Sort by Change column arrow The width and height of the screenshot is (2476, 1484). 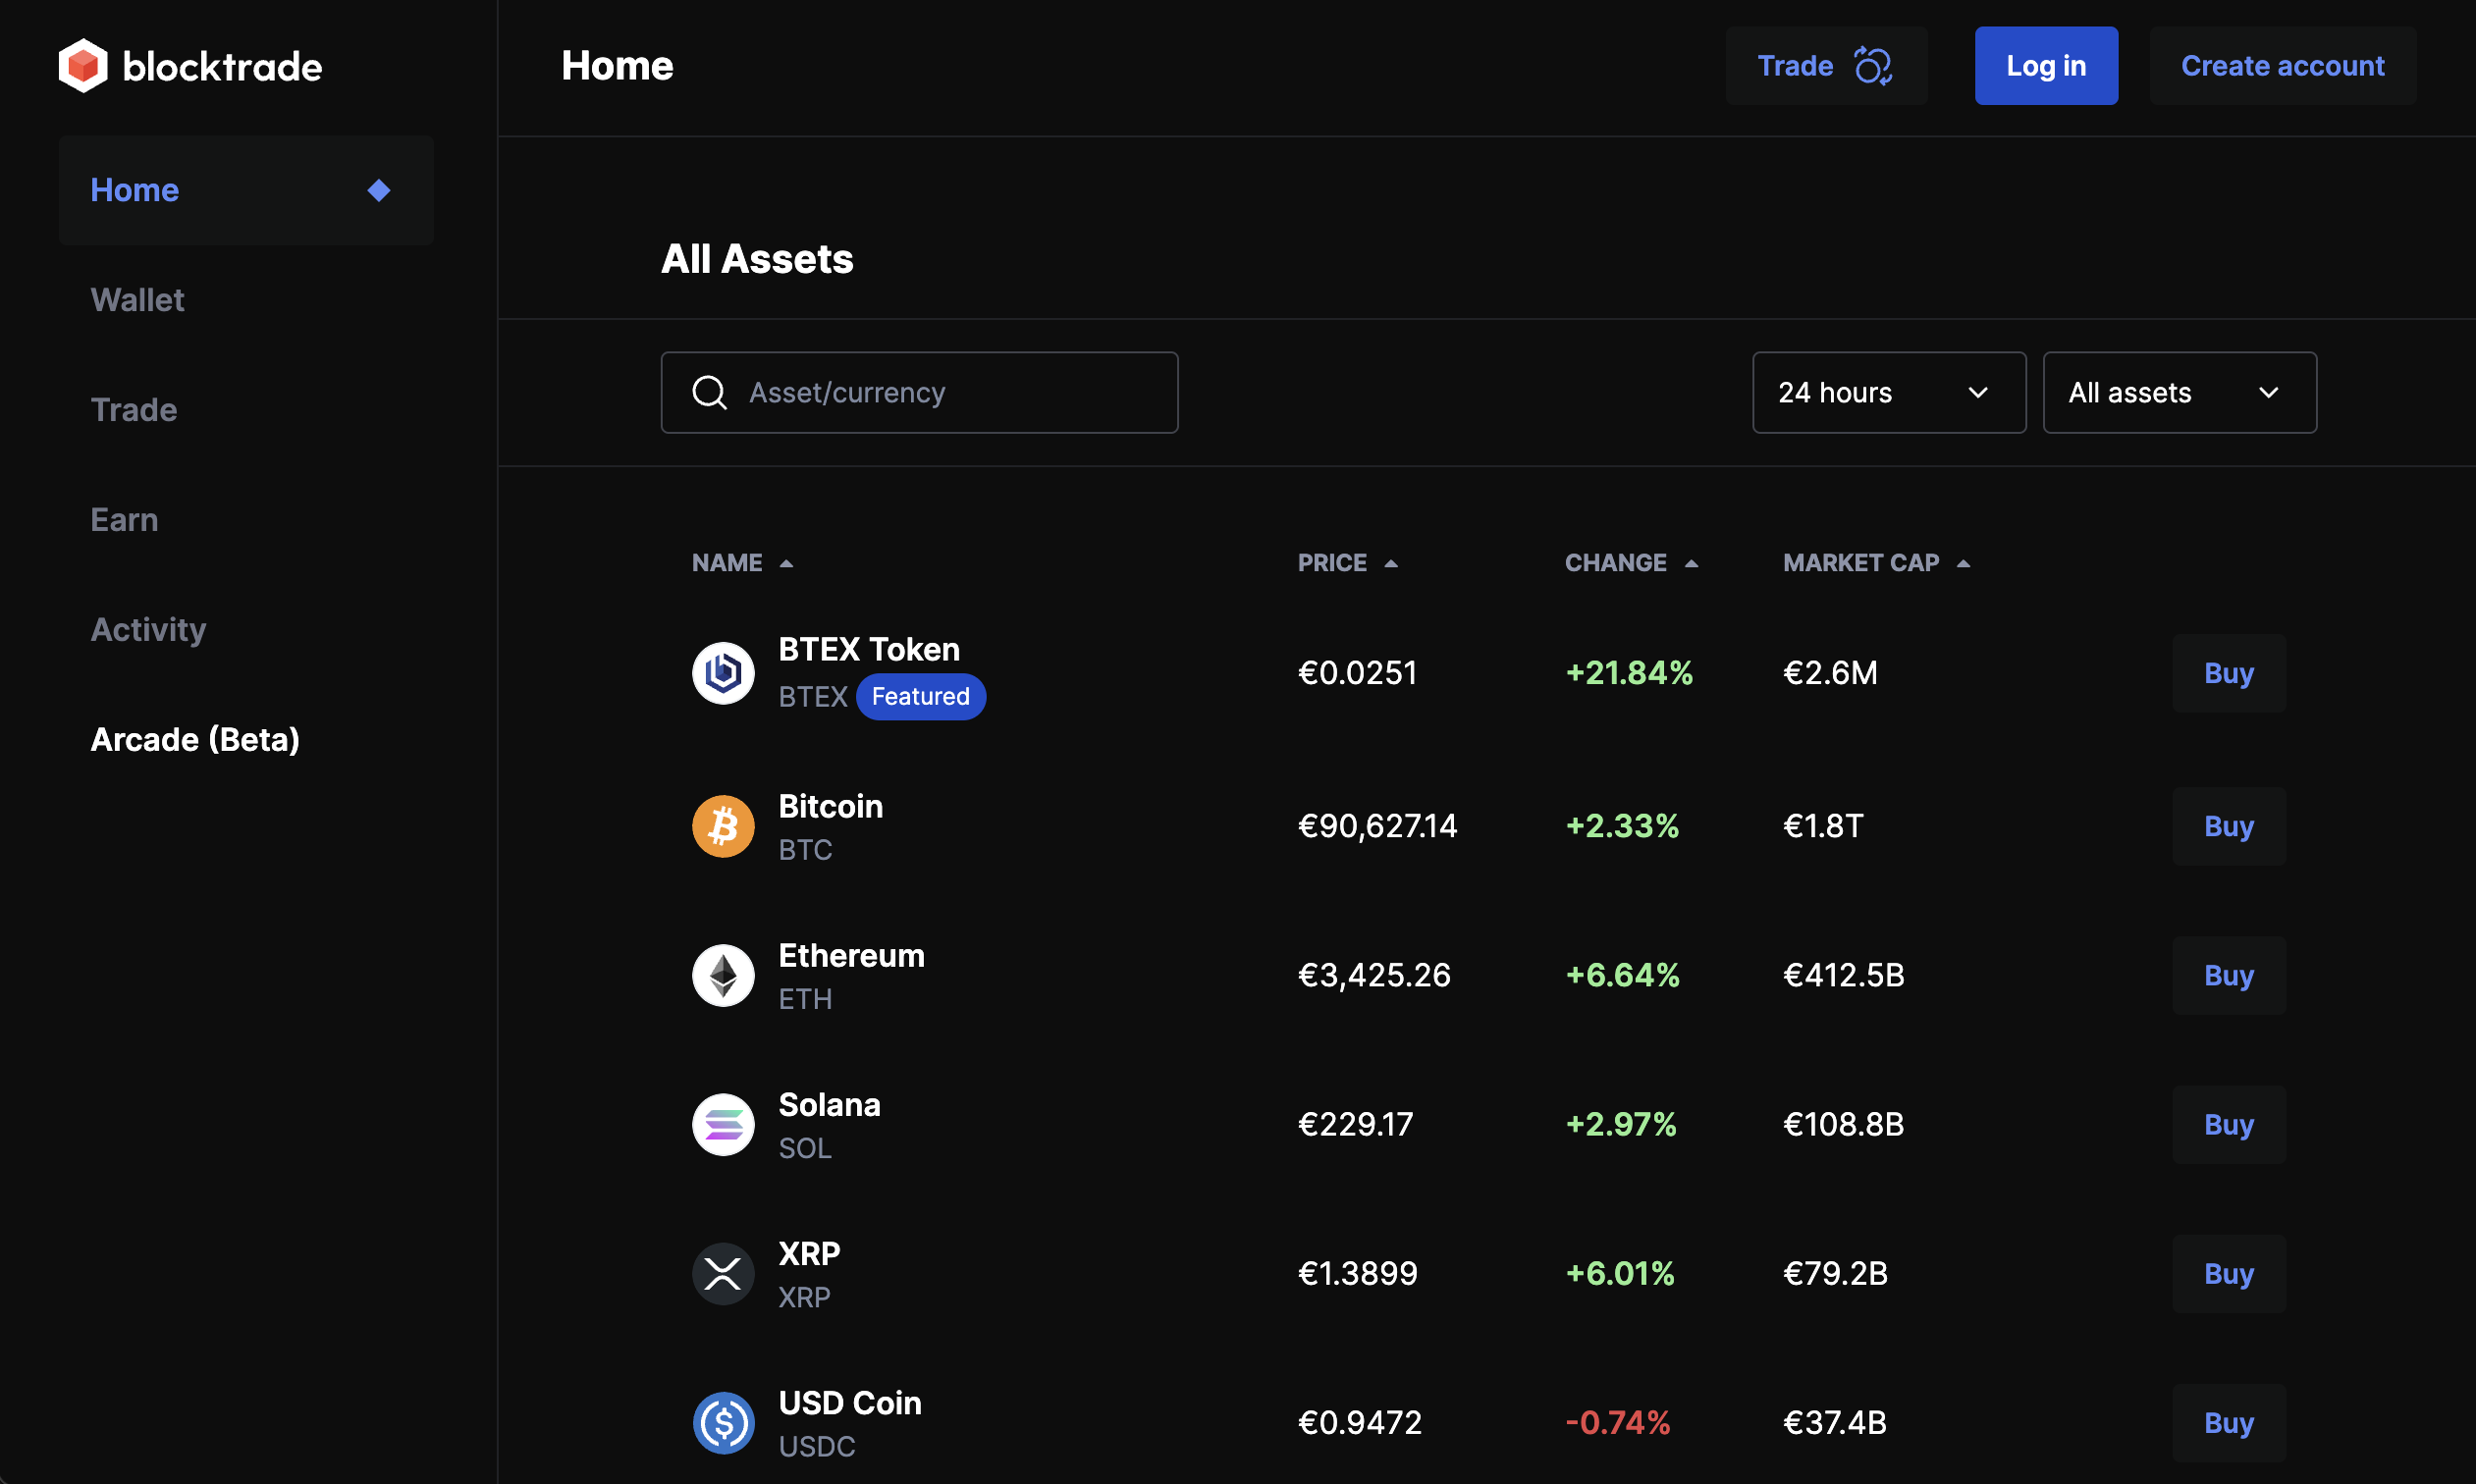pos(1691,564)
